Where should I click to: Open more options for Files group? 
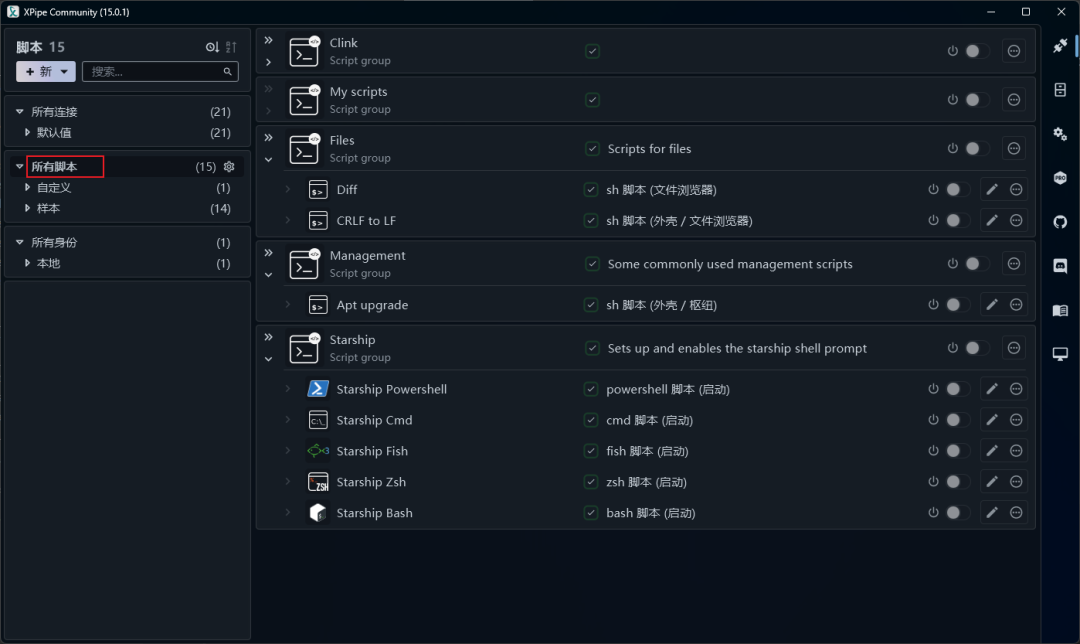coord(1014,148)
